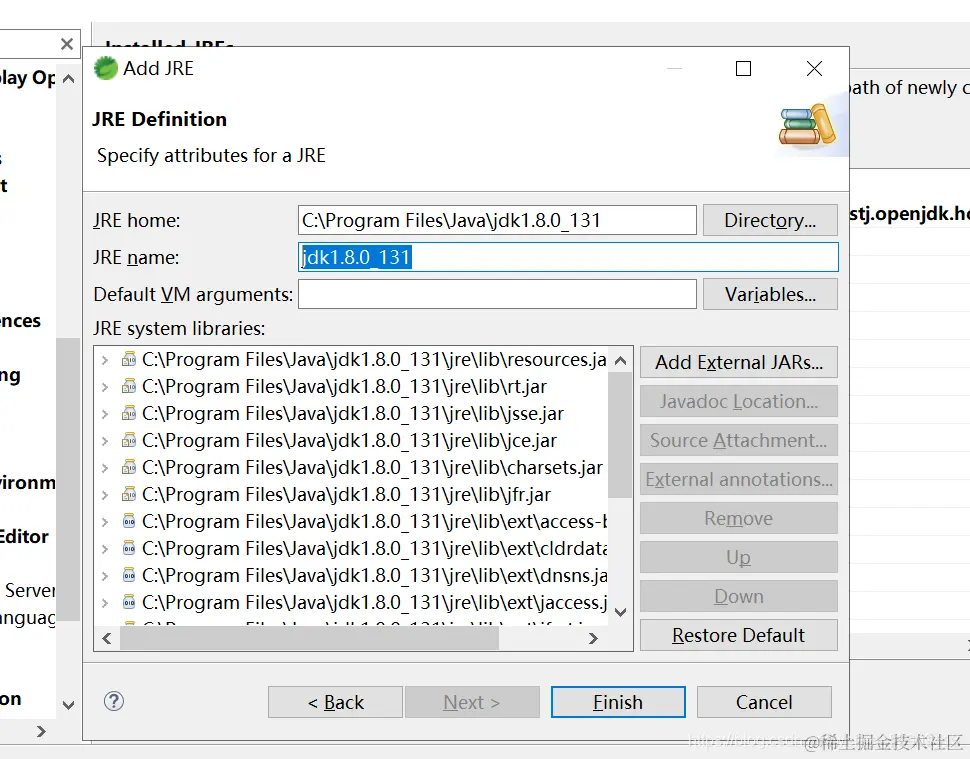Viewport: 970px width, 759px height.
Task: Cancel the Add JRE dialog
Action: tap(764, 702)
